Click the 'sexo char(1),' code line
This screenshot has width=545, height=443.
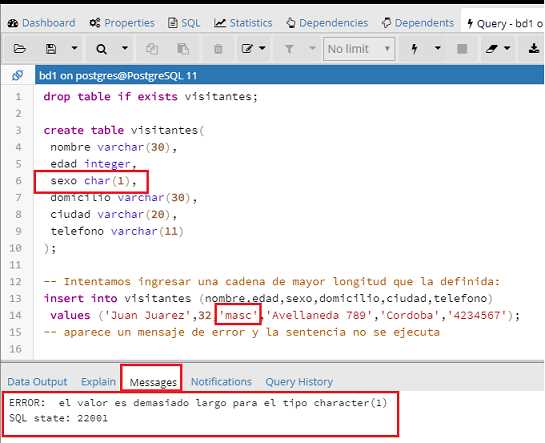(x=93, y=181)
